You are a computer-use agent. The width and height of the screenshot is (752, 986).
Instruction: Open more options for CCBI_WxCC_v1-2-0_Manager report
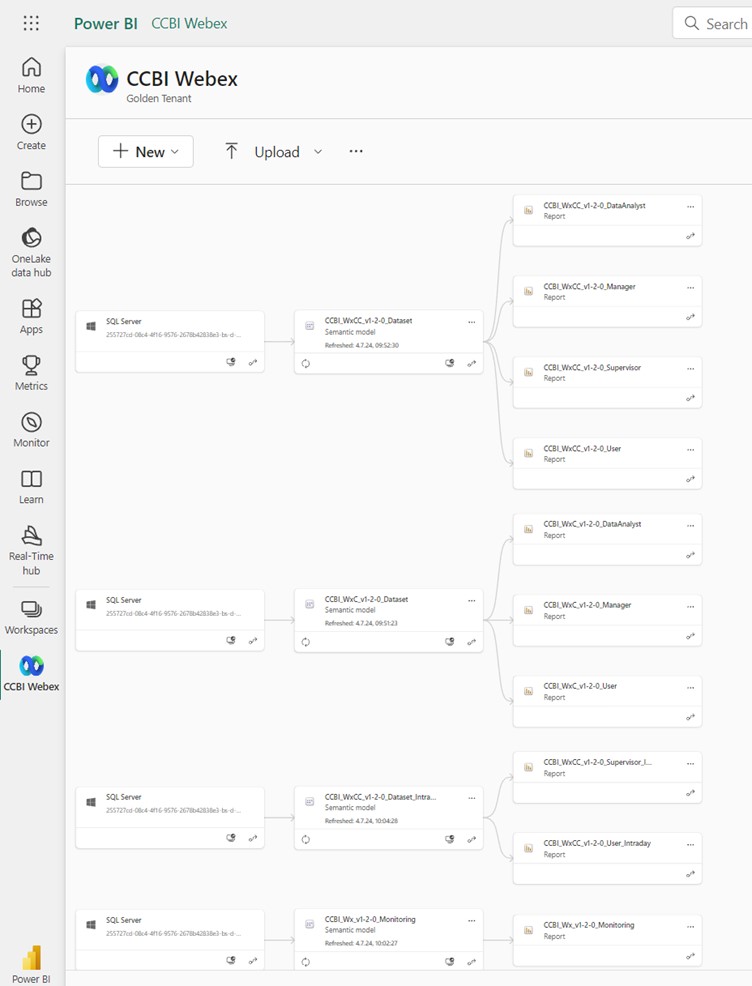click(690, 287)
